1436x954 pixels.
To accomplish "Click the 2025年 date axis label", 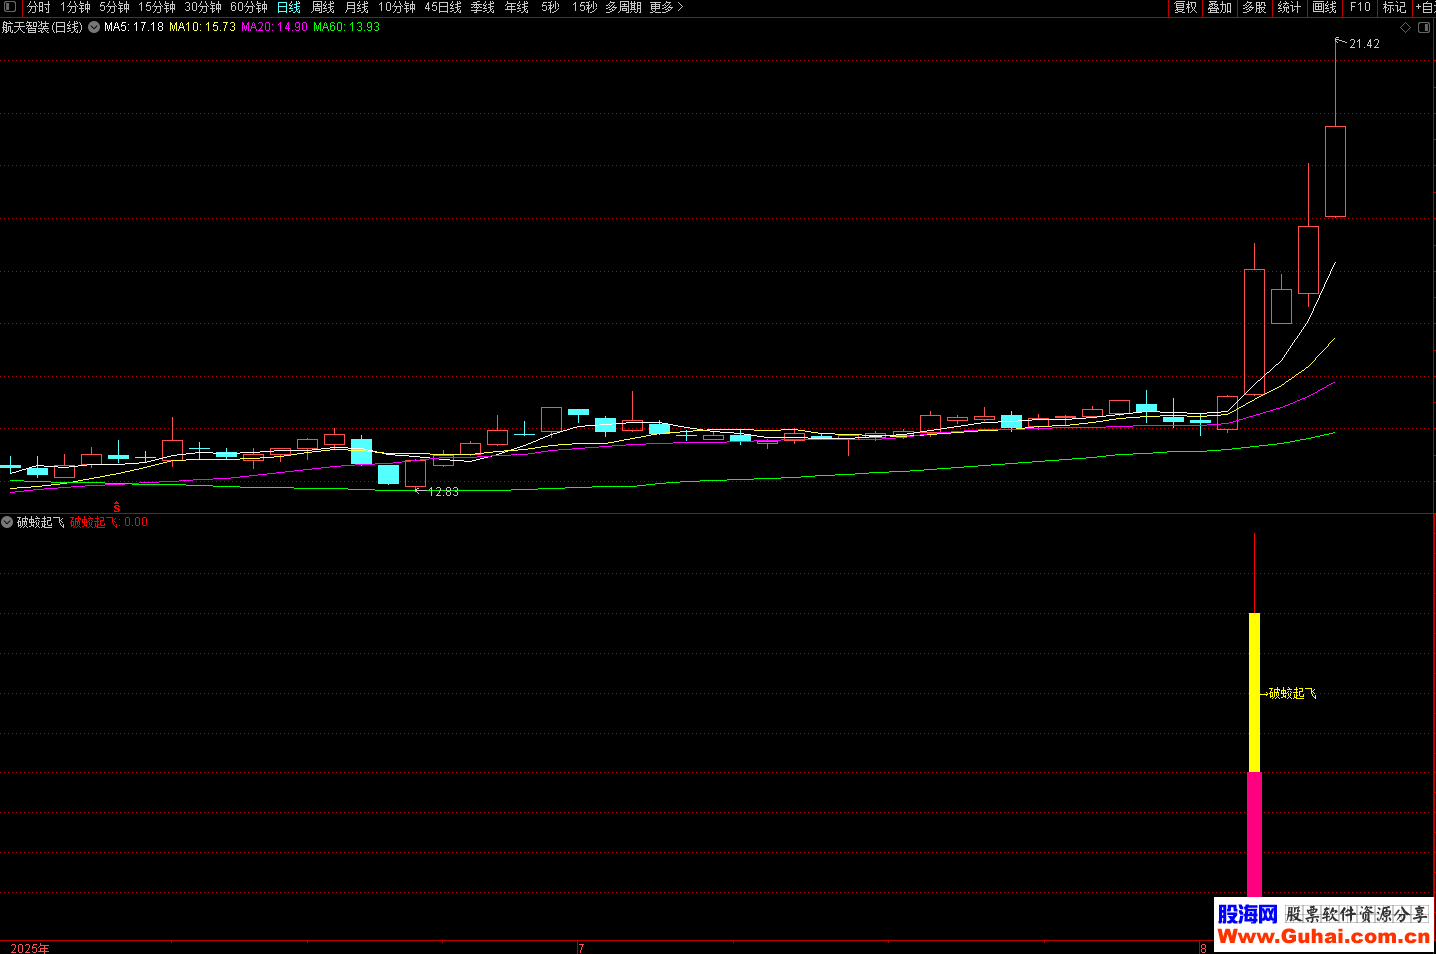I will click(x=30, y=948).
